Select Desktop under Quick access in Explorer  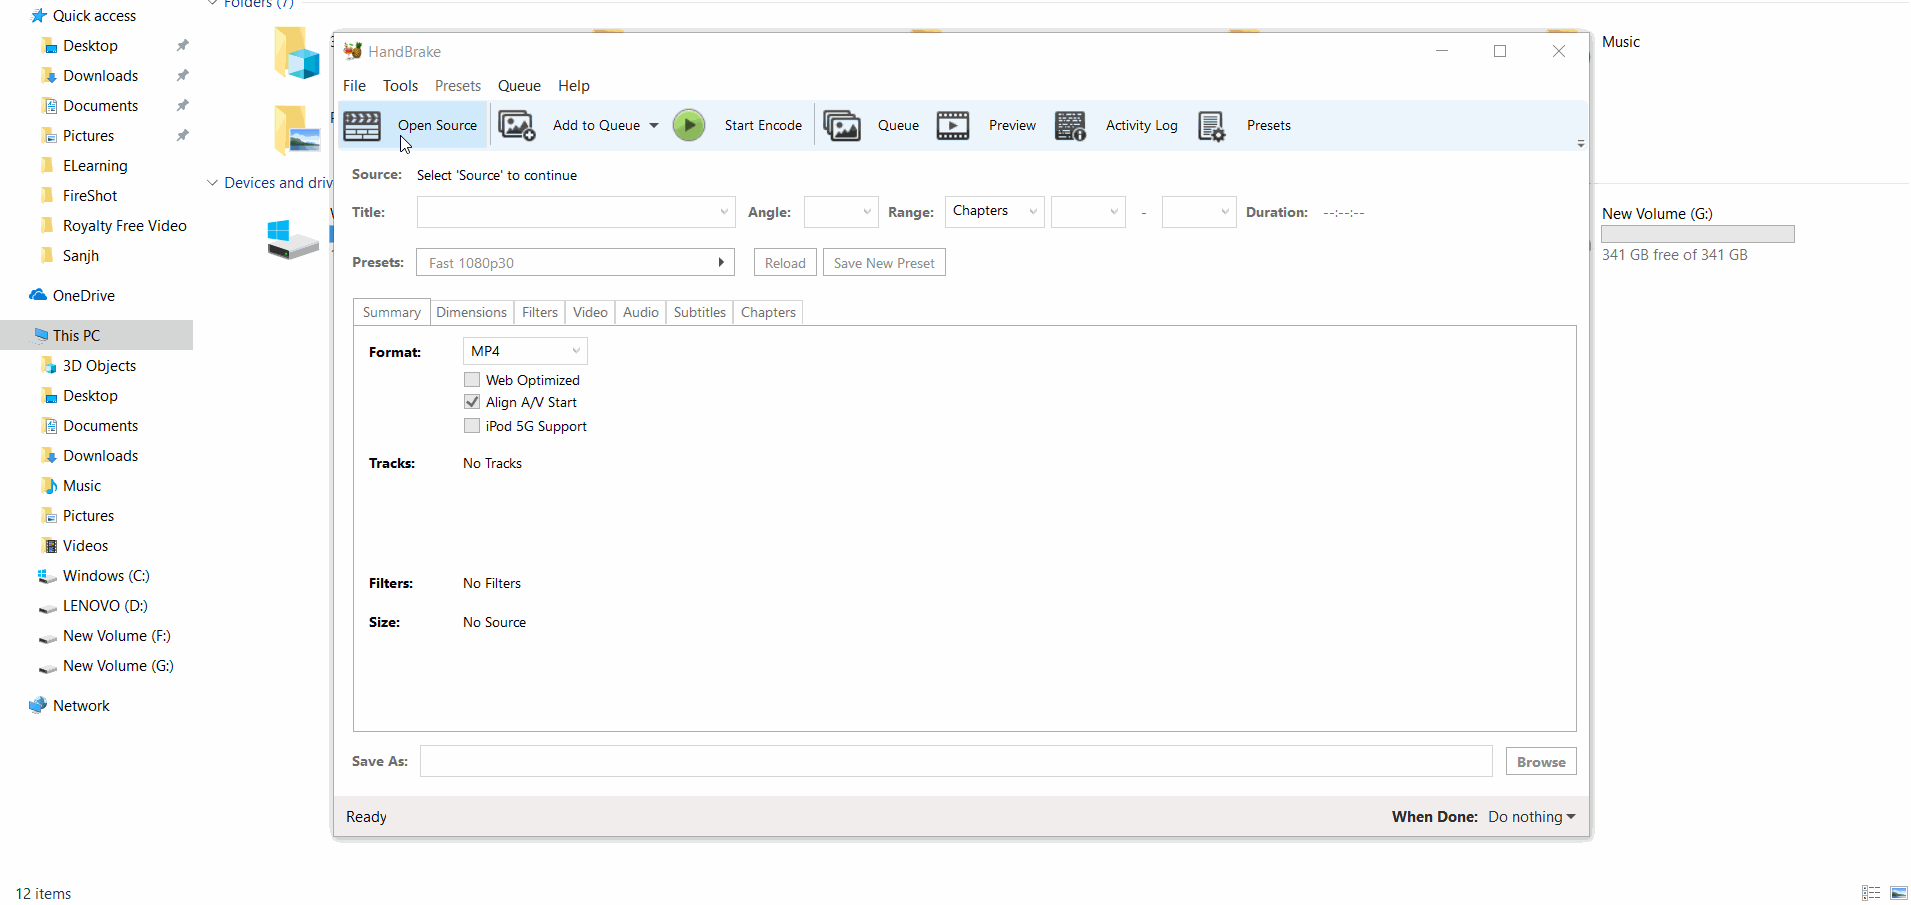pyautogui.click(x=90, y=46)
